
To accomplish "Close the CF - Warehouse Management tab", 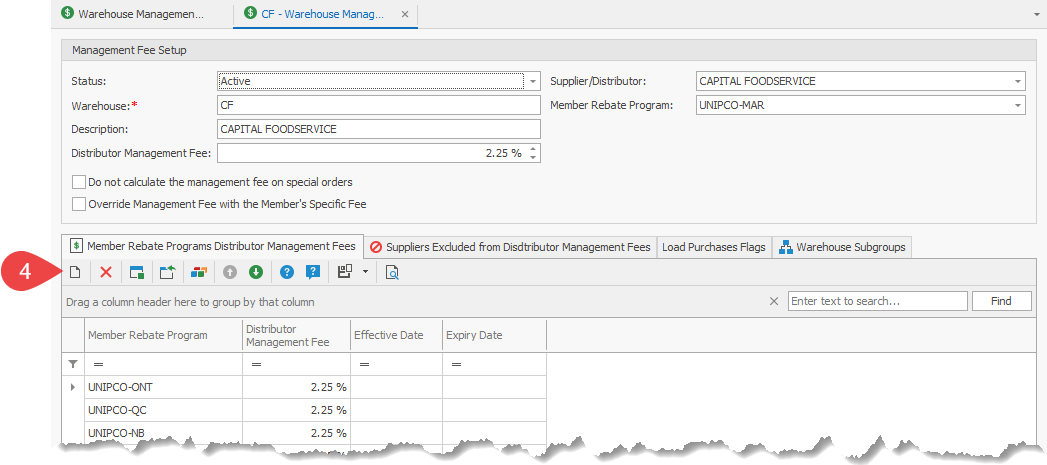I will click(x=404, y=15).
